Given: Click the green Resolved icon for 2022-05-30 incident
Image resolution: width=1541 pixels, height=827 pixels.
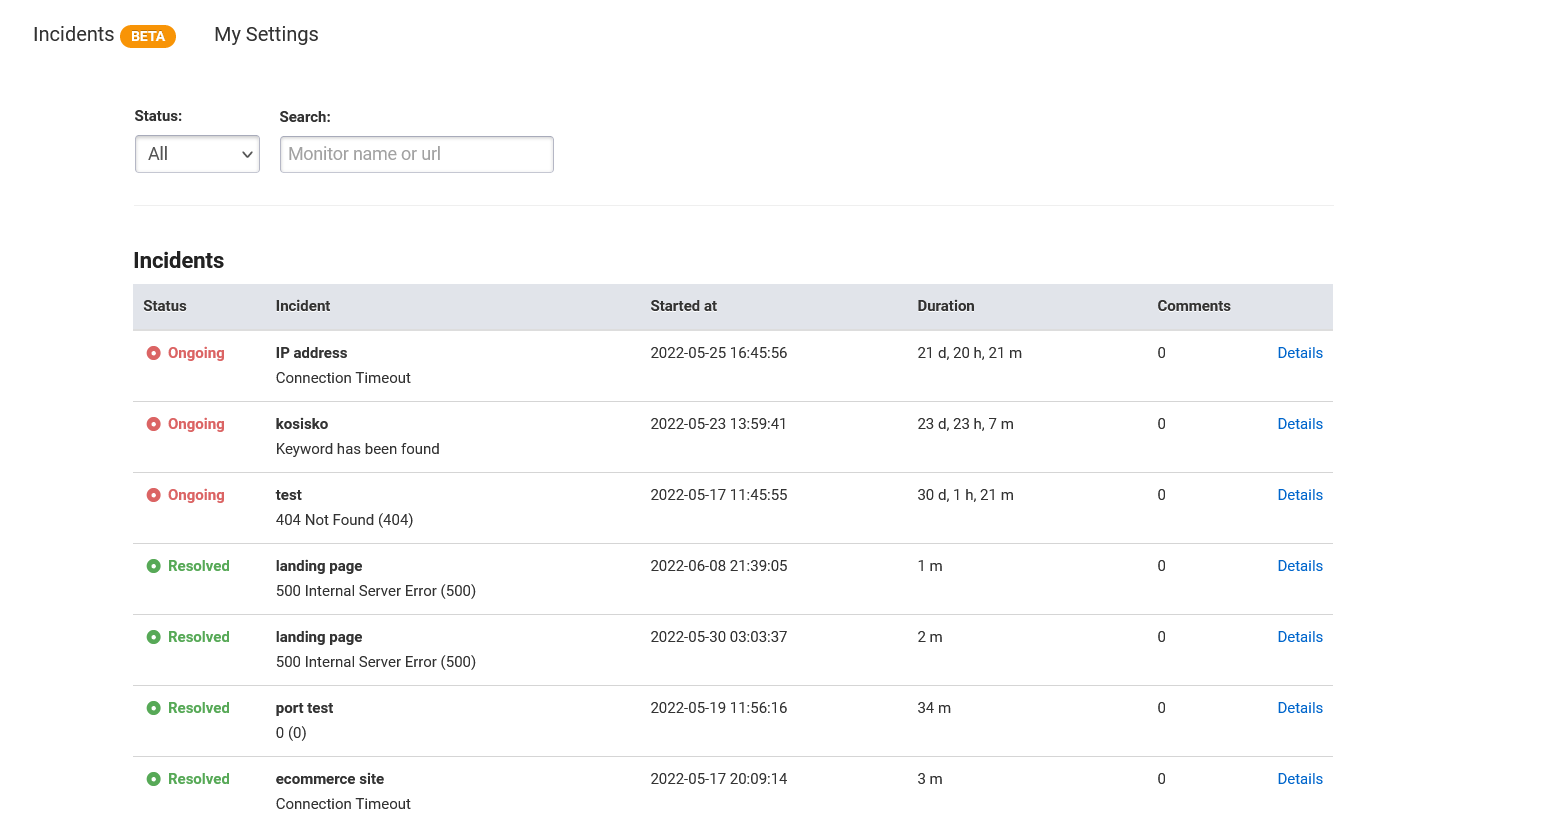Looking at the screenshot, I should coord(153,637).
